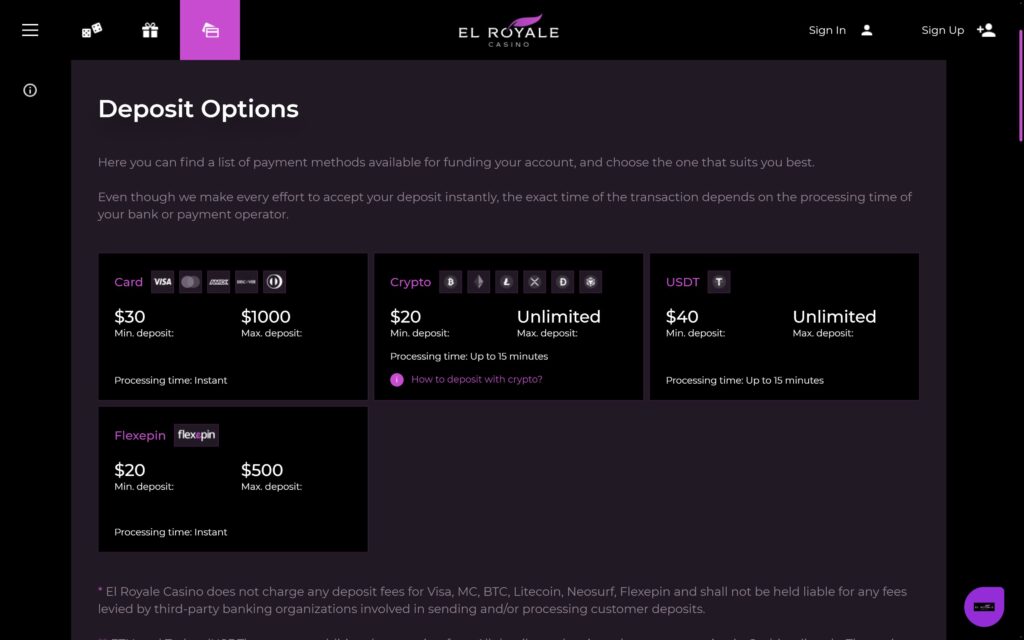This screenshot has width=1024, height=640.
Task: Select the Tether icon next to USDT
Action: tap(719, 282)
